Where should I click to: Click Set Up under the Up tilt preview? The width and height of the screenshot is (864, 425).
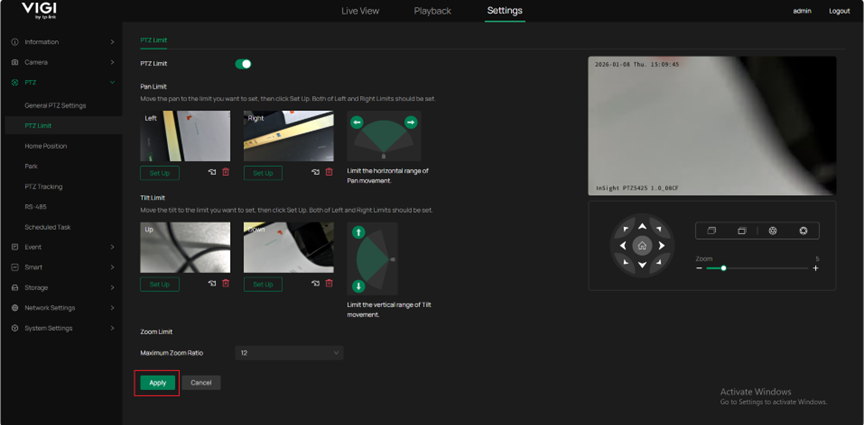(x=160, y=284)
